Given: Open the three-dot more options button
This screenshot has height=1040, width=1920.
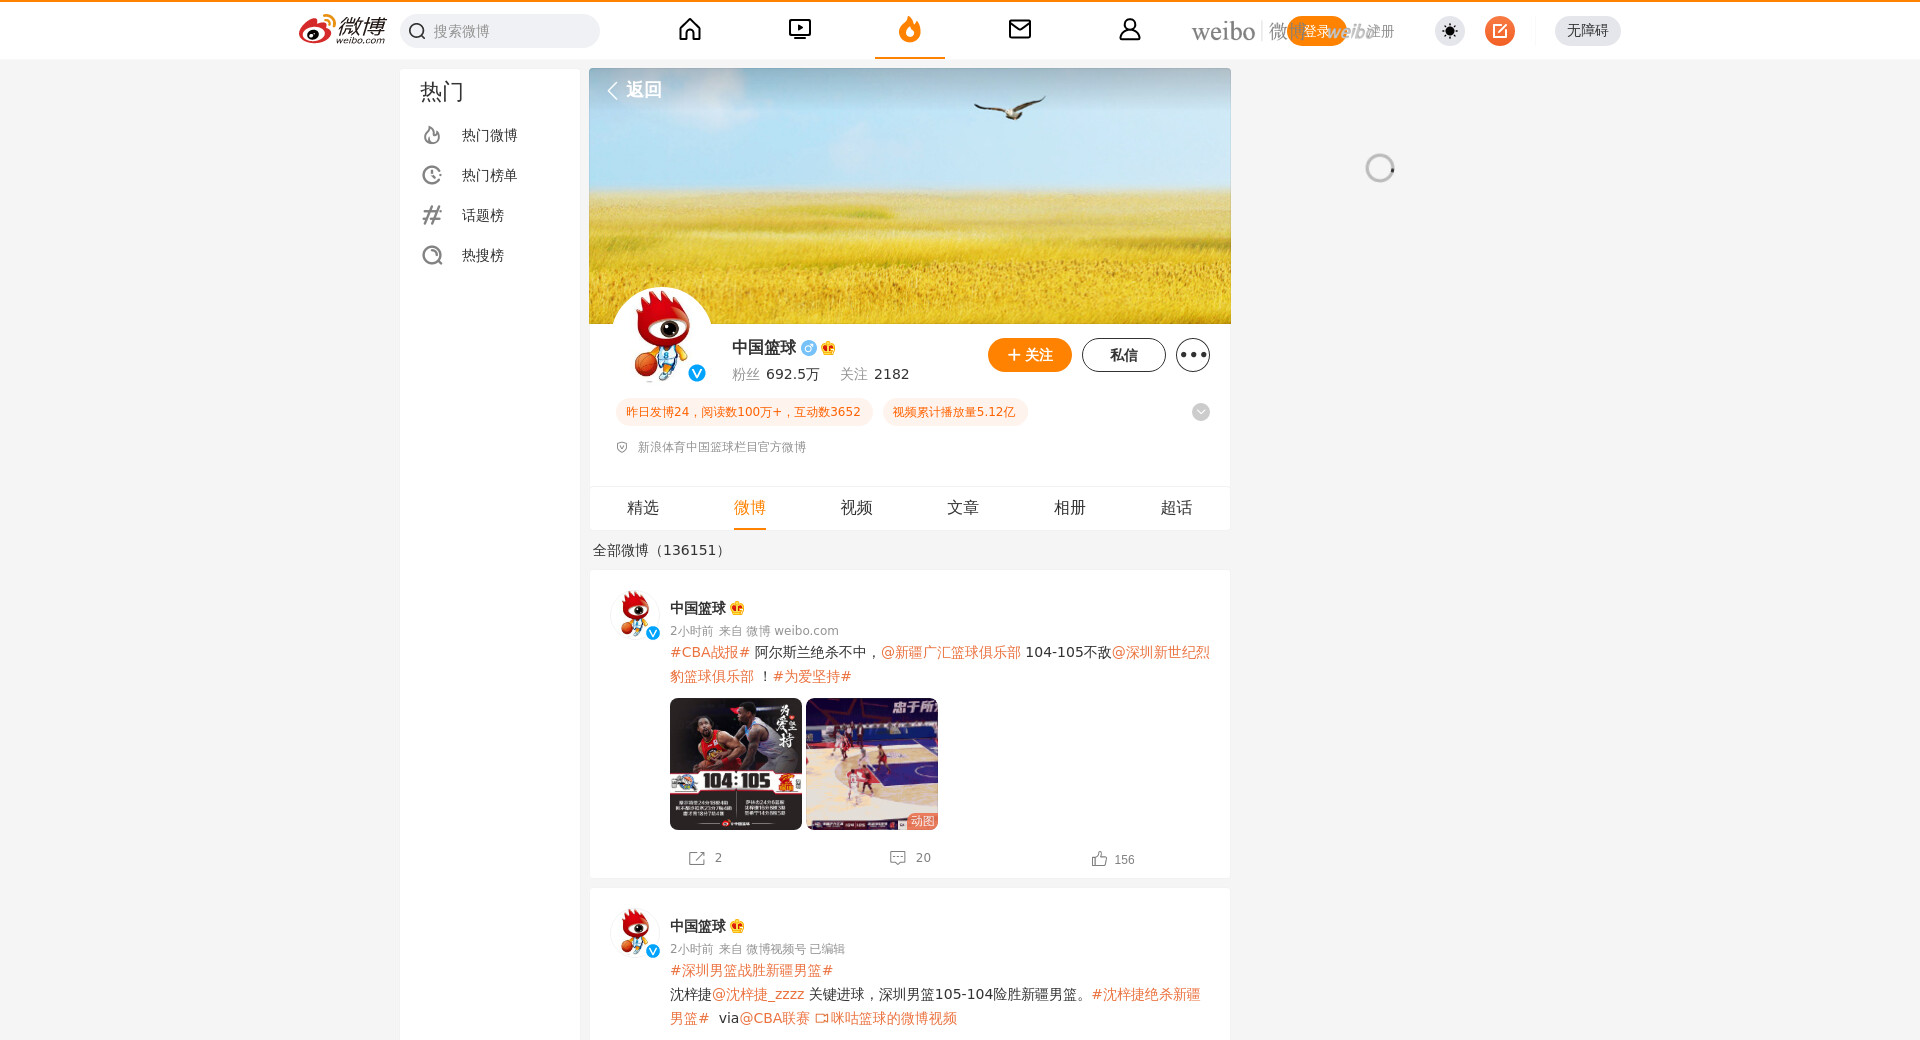Looking at the screenshot, I should coord(1193,355).
